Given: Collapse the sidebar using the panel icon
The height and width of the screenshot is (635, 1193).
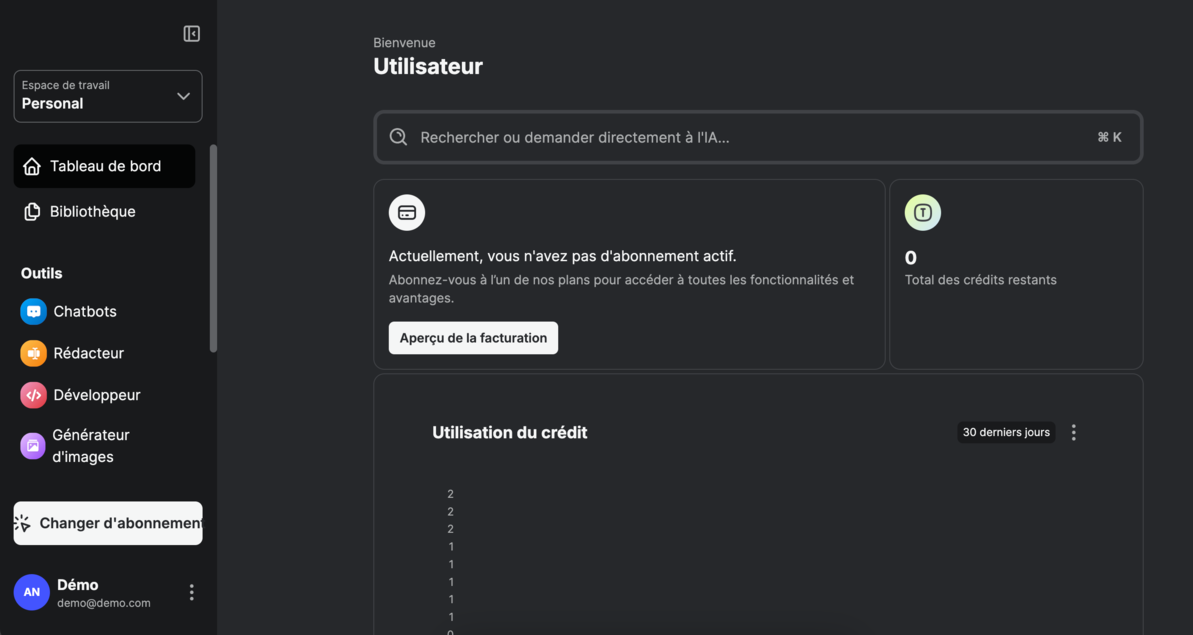Looking at the screenshot, I should pos(192,34).
